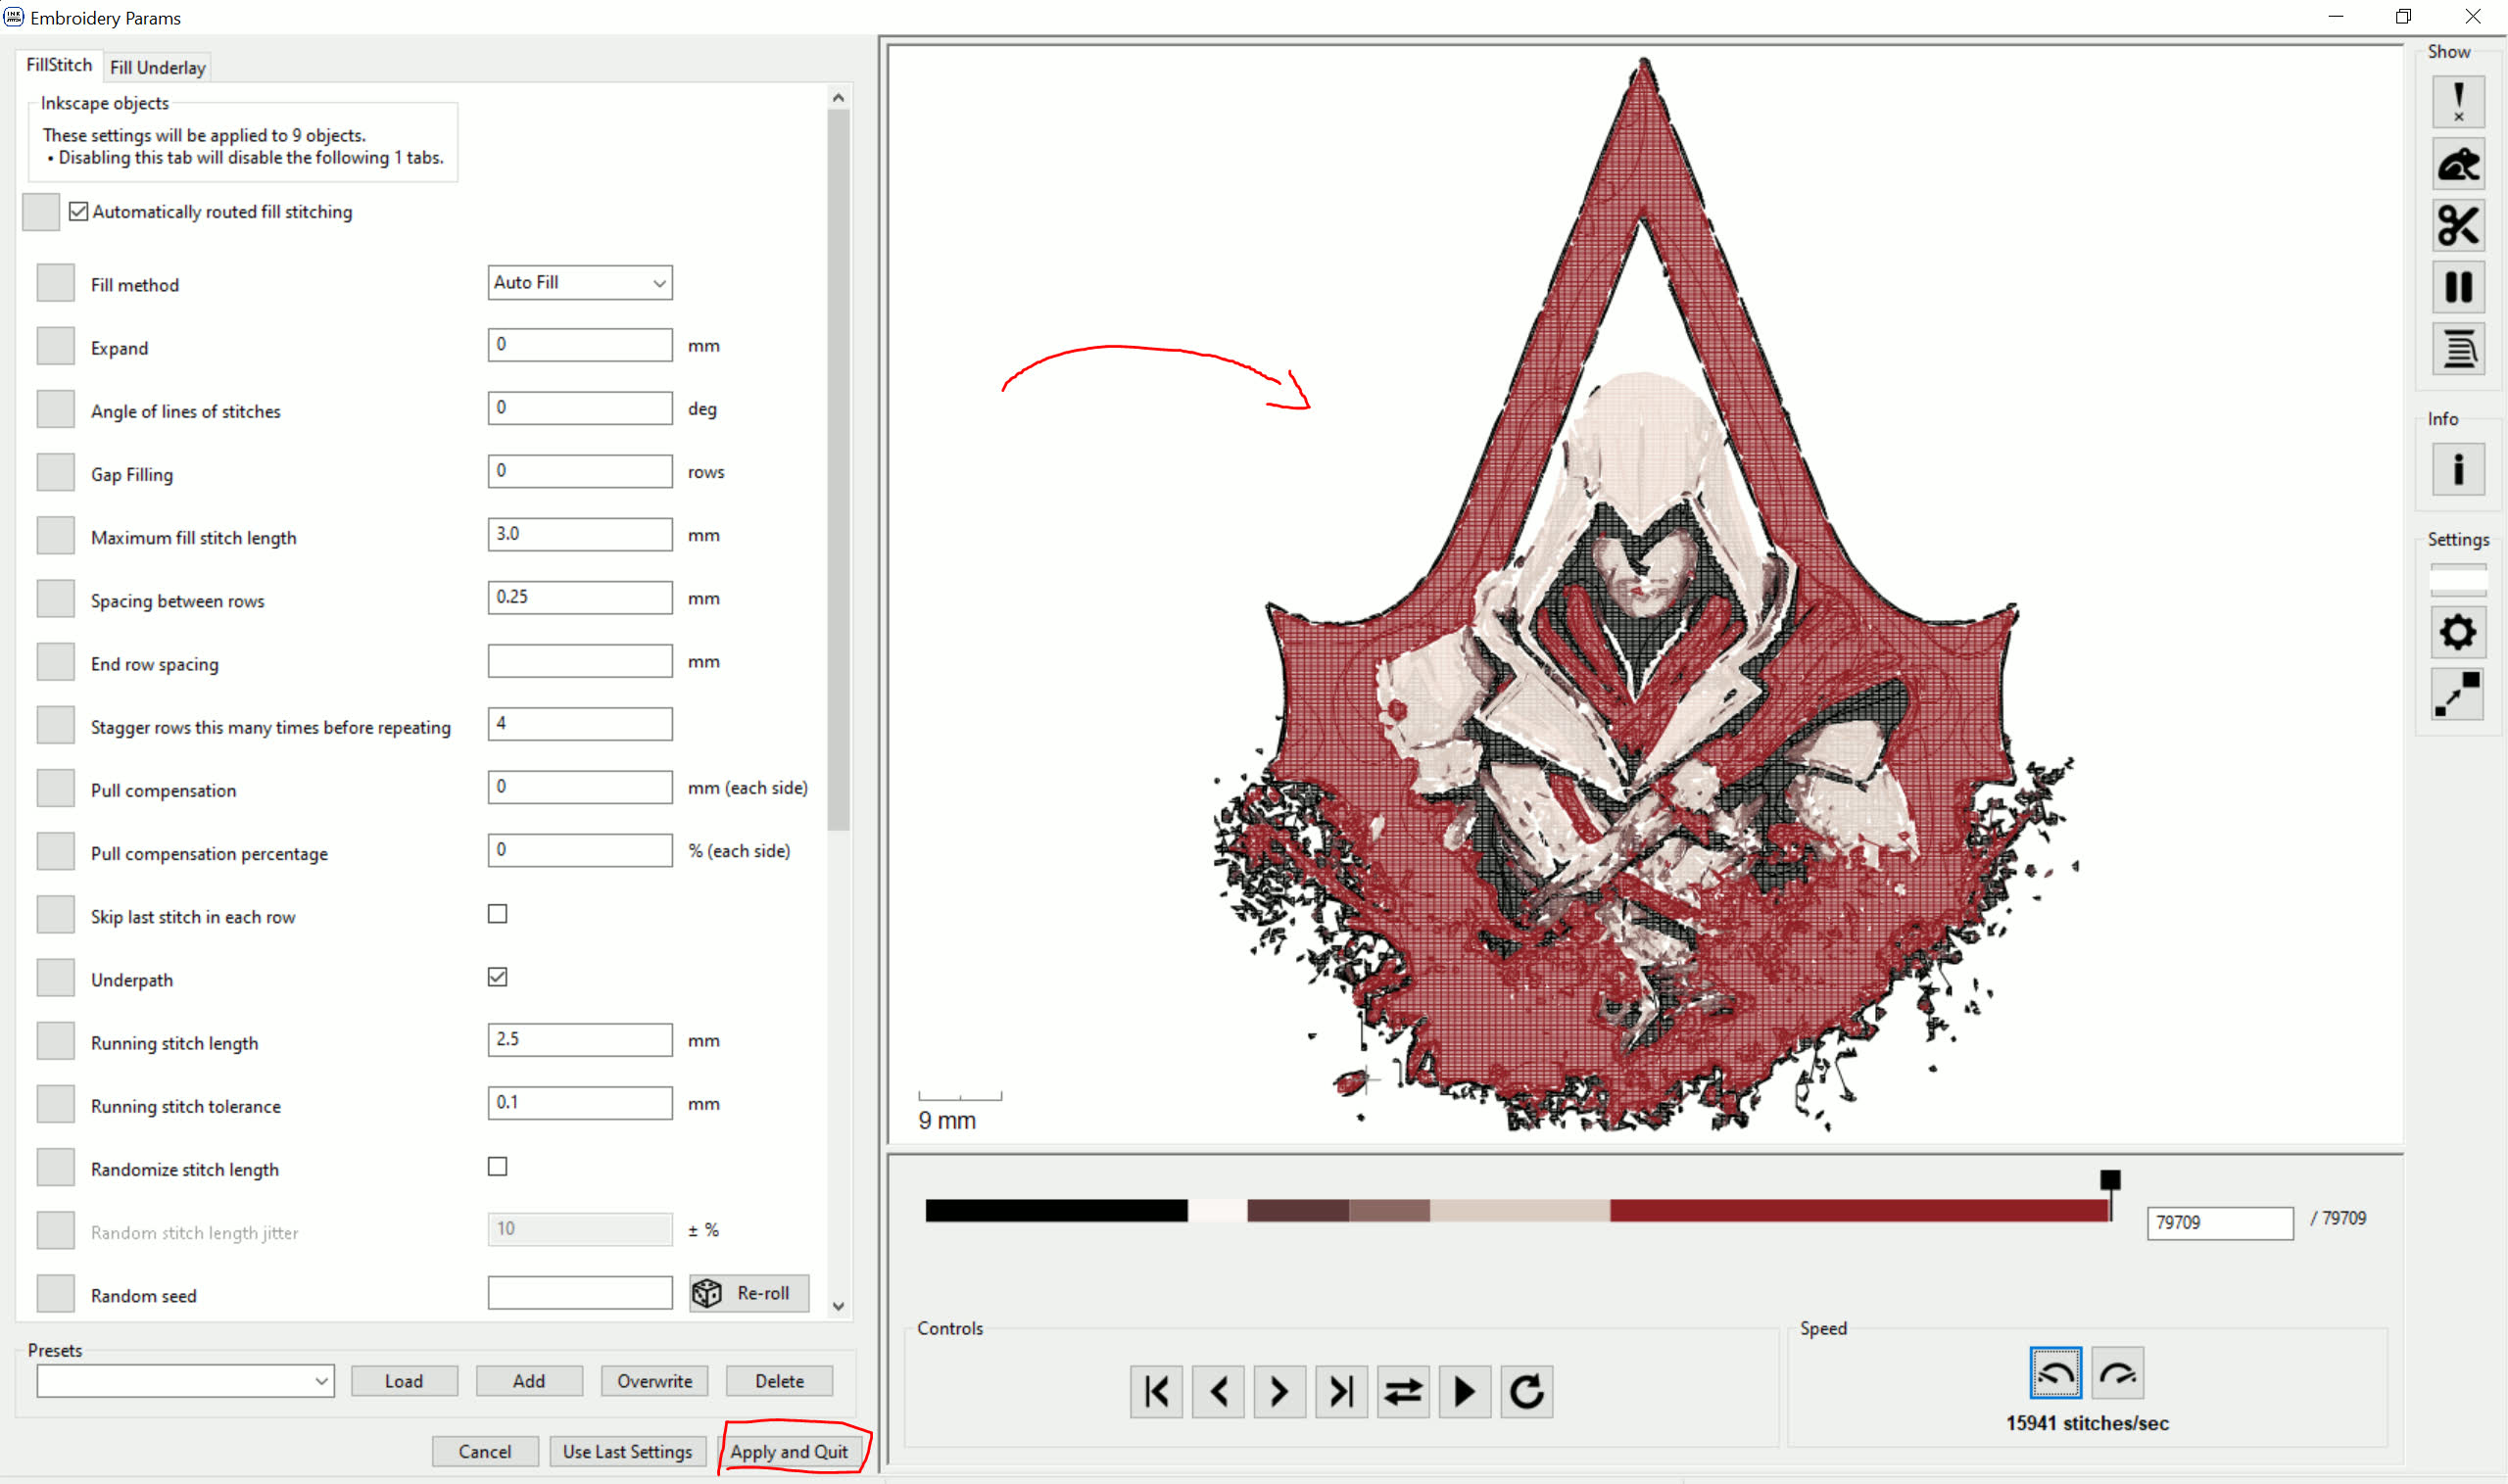2508x1484 pixels.
Task: Click the Pull compensation percentage field
Action: click(x=580, y=850)
